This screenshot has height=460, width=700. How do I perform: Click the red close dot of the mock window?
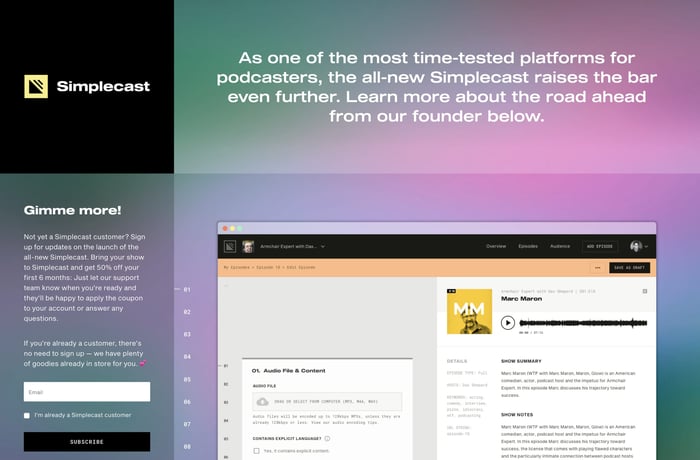tap(225, 228)
